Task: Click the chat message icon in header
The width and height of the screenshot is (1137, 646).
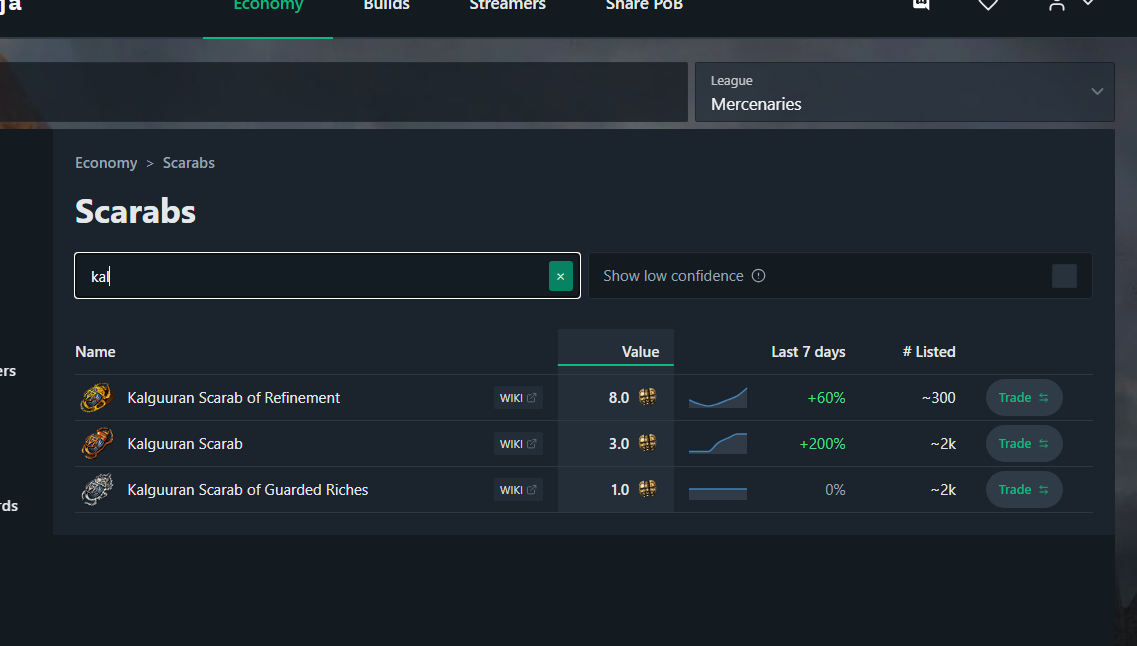Action: click(921, 4)
